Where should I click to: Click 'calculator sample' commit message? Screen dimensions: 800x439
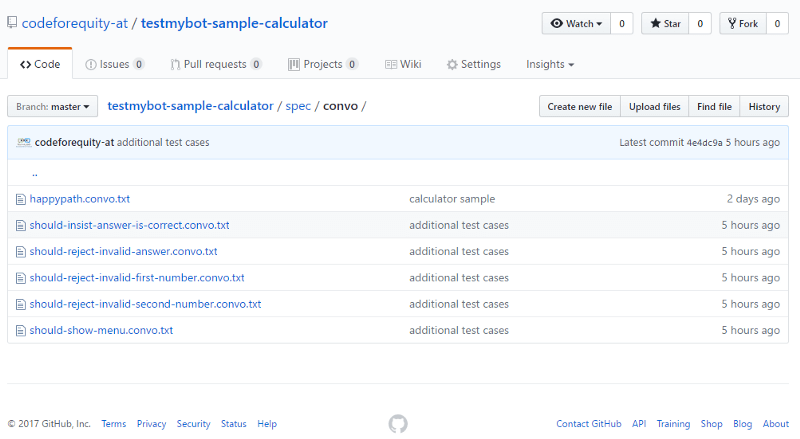(x=452, y=199)
